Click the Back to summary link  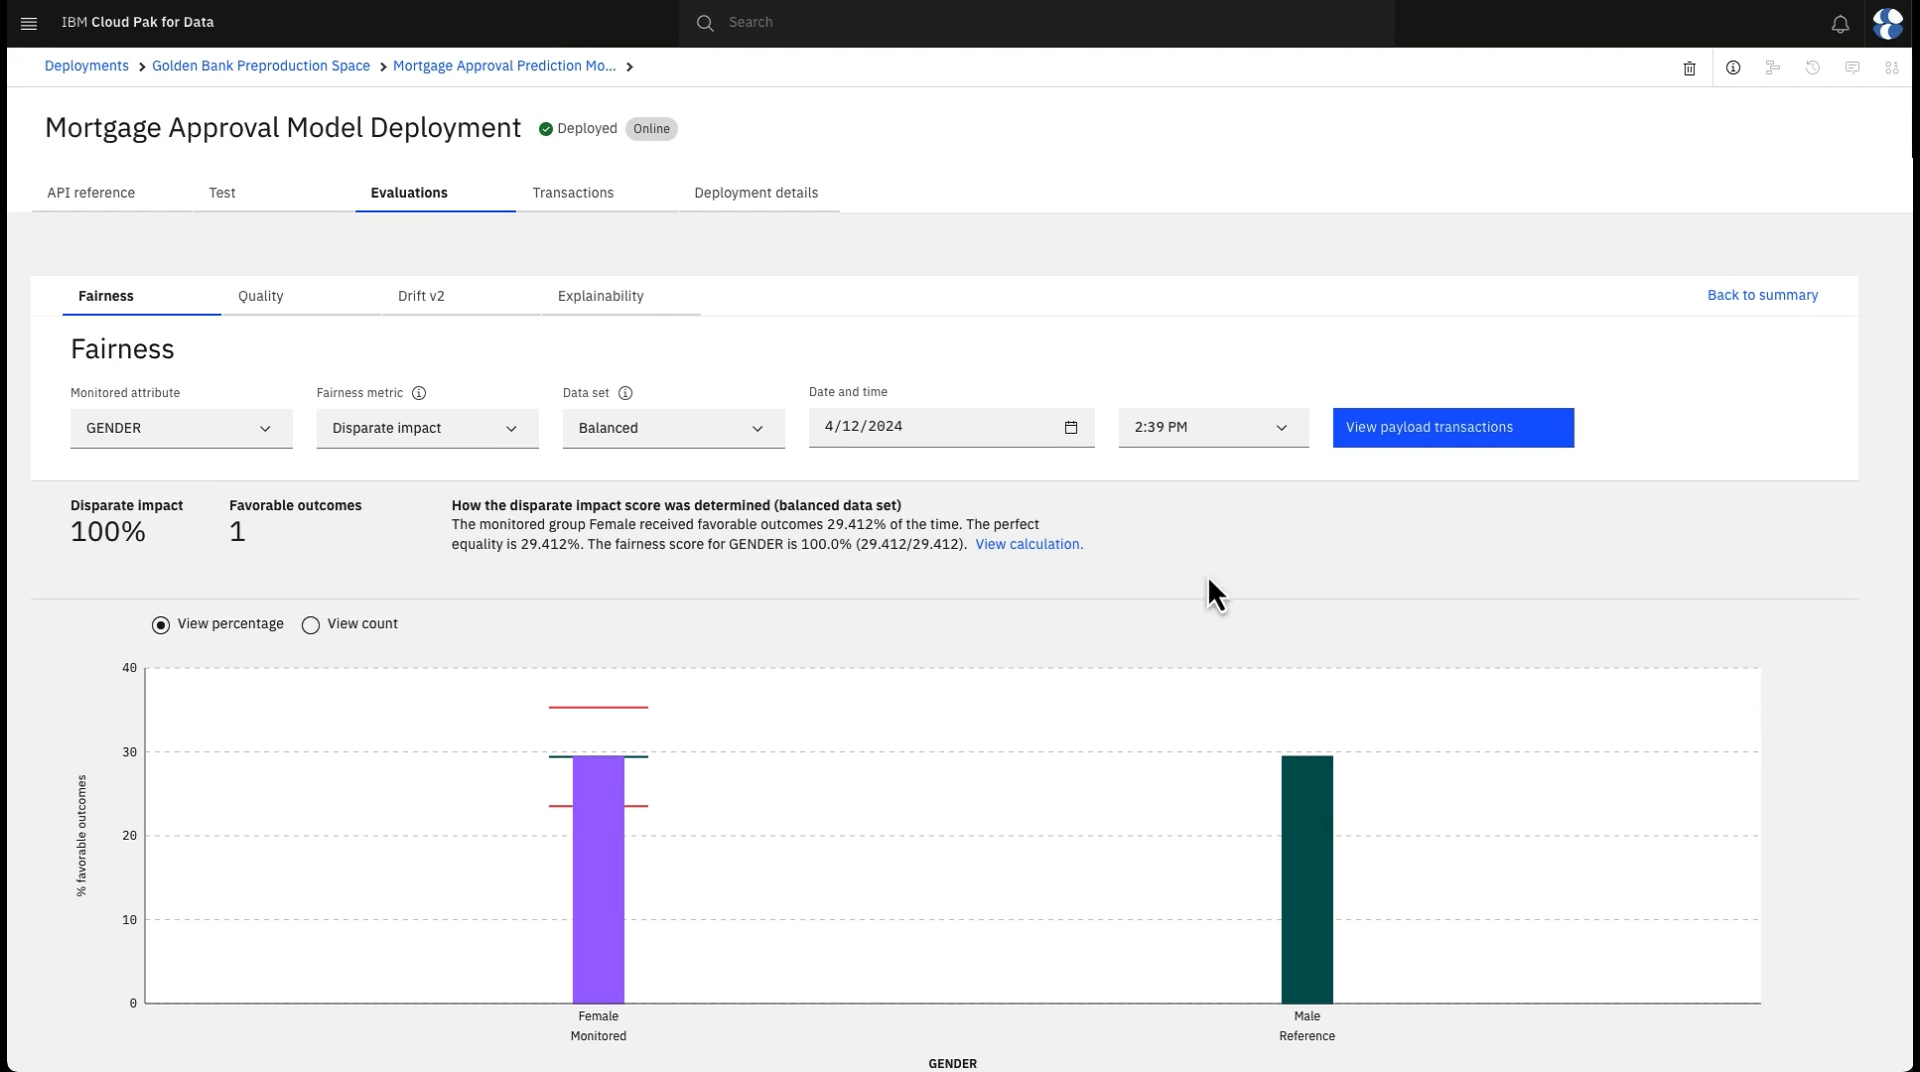click(x=1762, y=295)
